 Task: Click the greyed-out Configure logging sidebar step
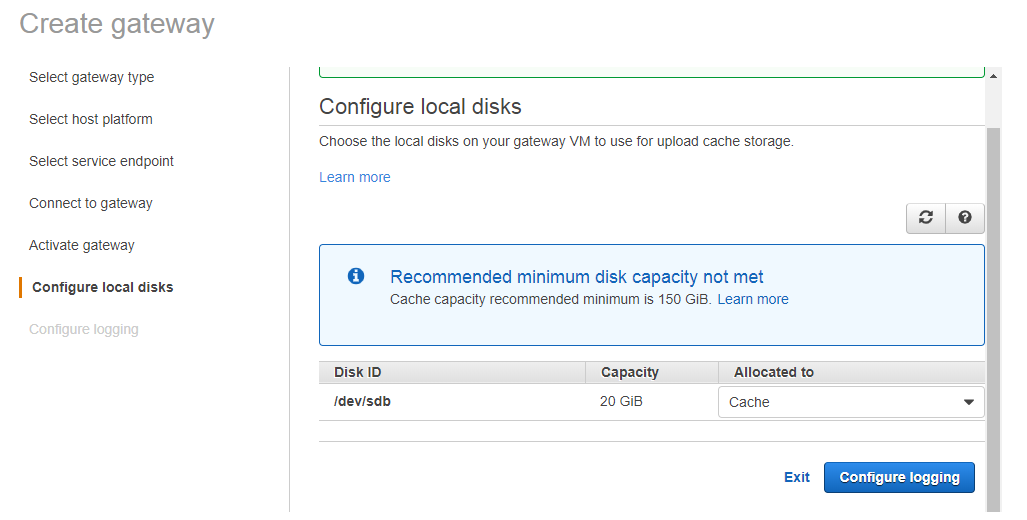(83, 329)
